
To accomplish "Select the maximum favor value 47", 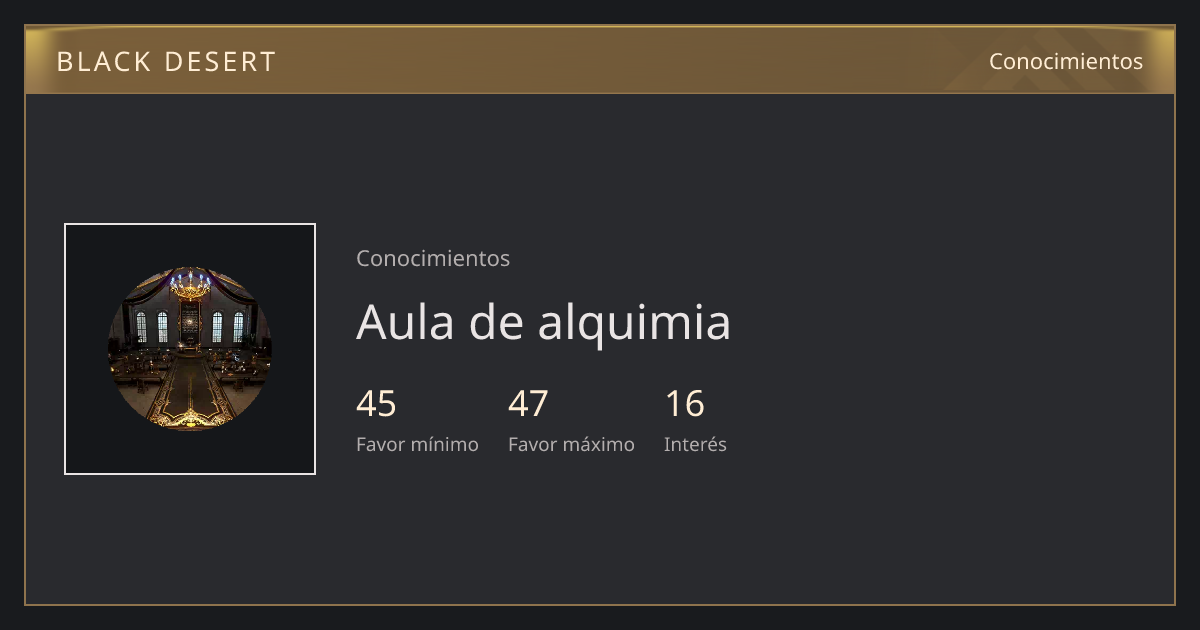I will coord(528,404).
